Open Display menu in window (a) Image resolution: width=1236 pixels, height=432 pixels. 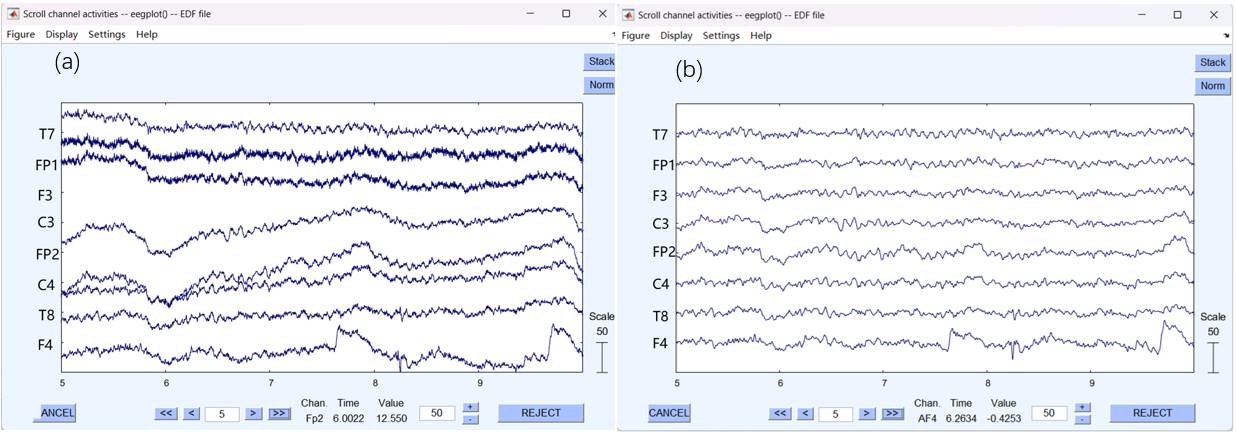click(x=61, y=34)
